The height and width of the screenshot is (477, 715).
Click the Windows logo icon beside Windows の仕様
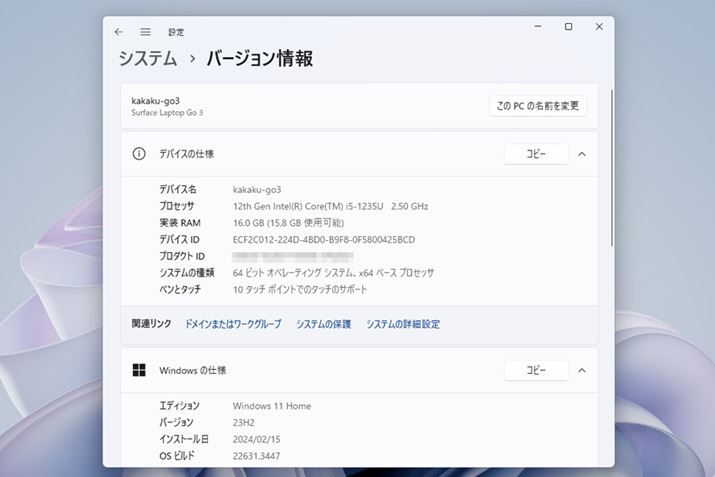pos(139,370)
